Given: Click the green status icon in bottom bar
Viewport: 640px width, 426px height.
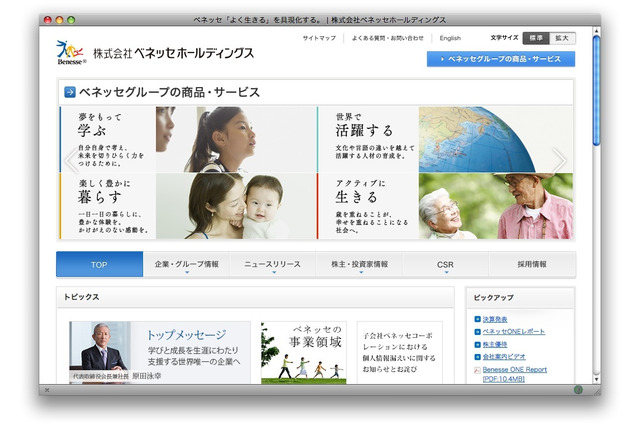Looking at the screenshot, I should (578, 390).
